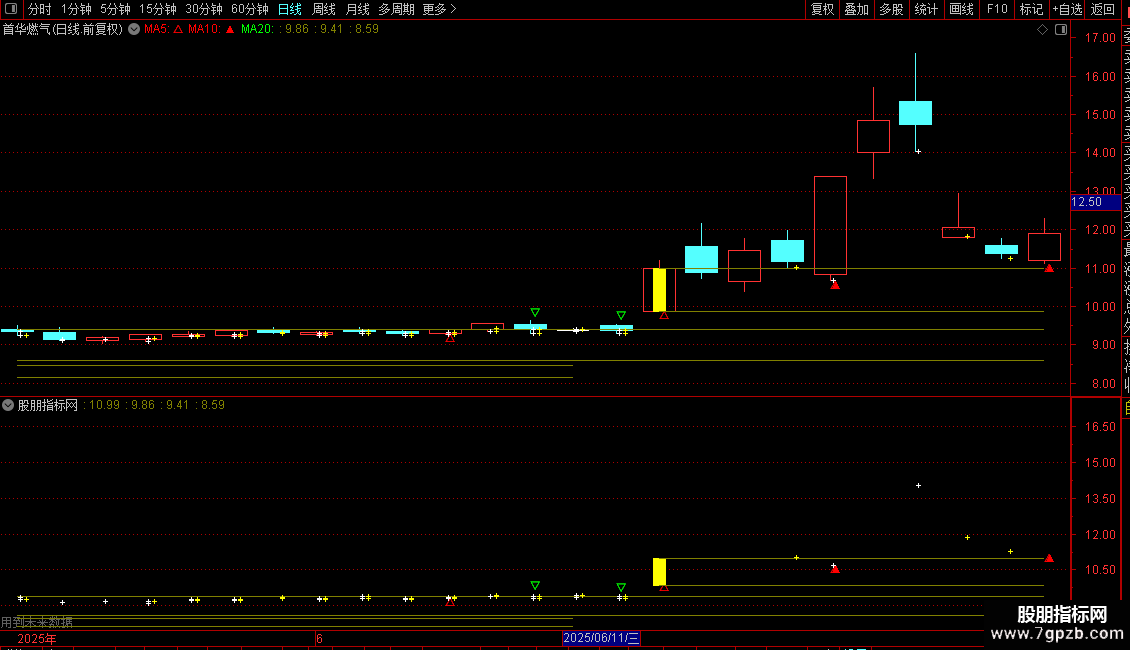1130x650 pixels.
Task: Click the green MA20 label
Action: click(258, 29)
